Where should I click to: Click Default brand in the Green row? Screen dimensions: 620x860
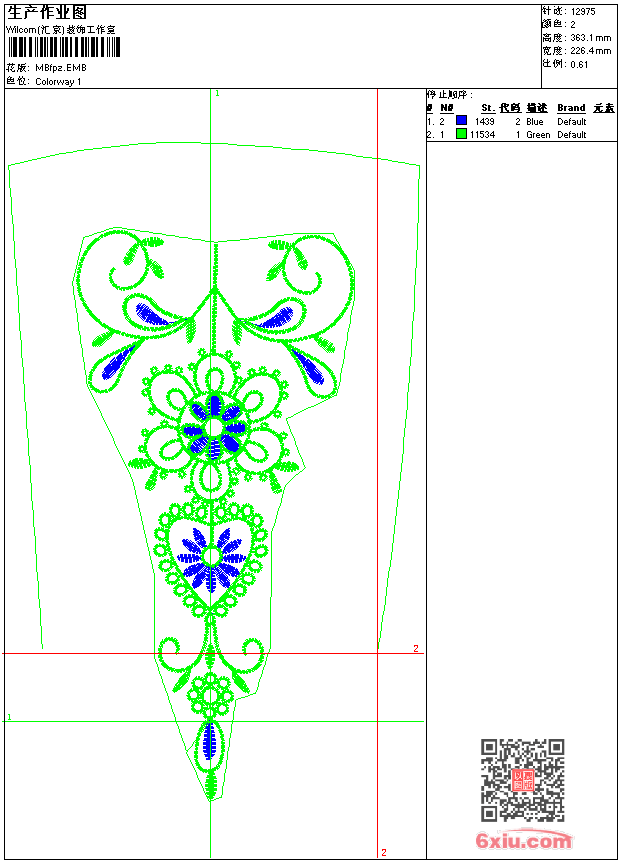click(572, 135)
